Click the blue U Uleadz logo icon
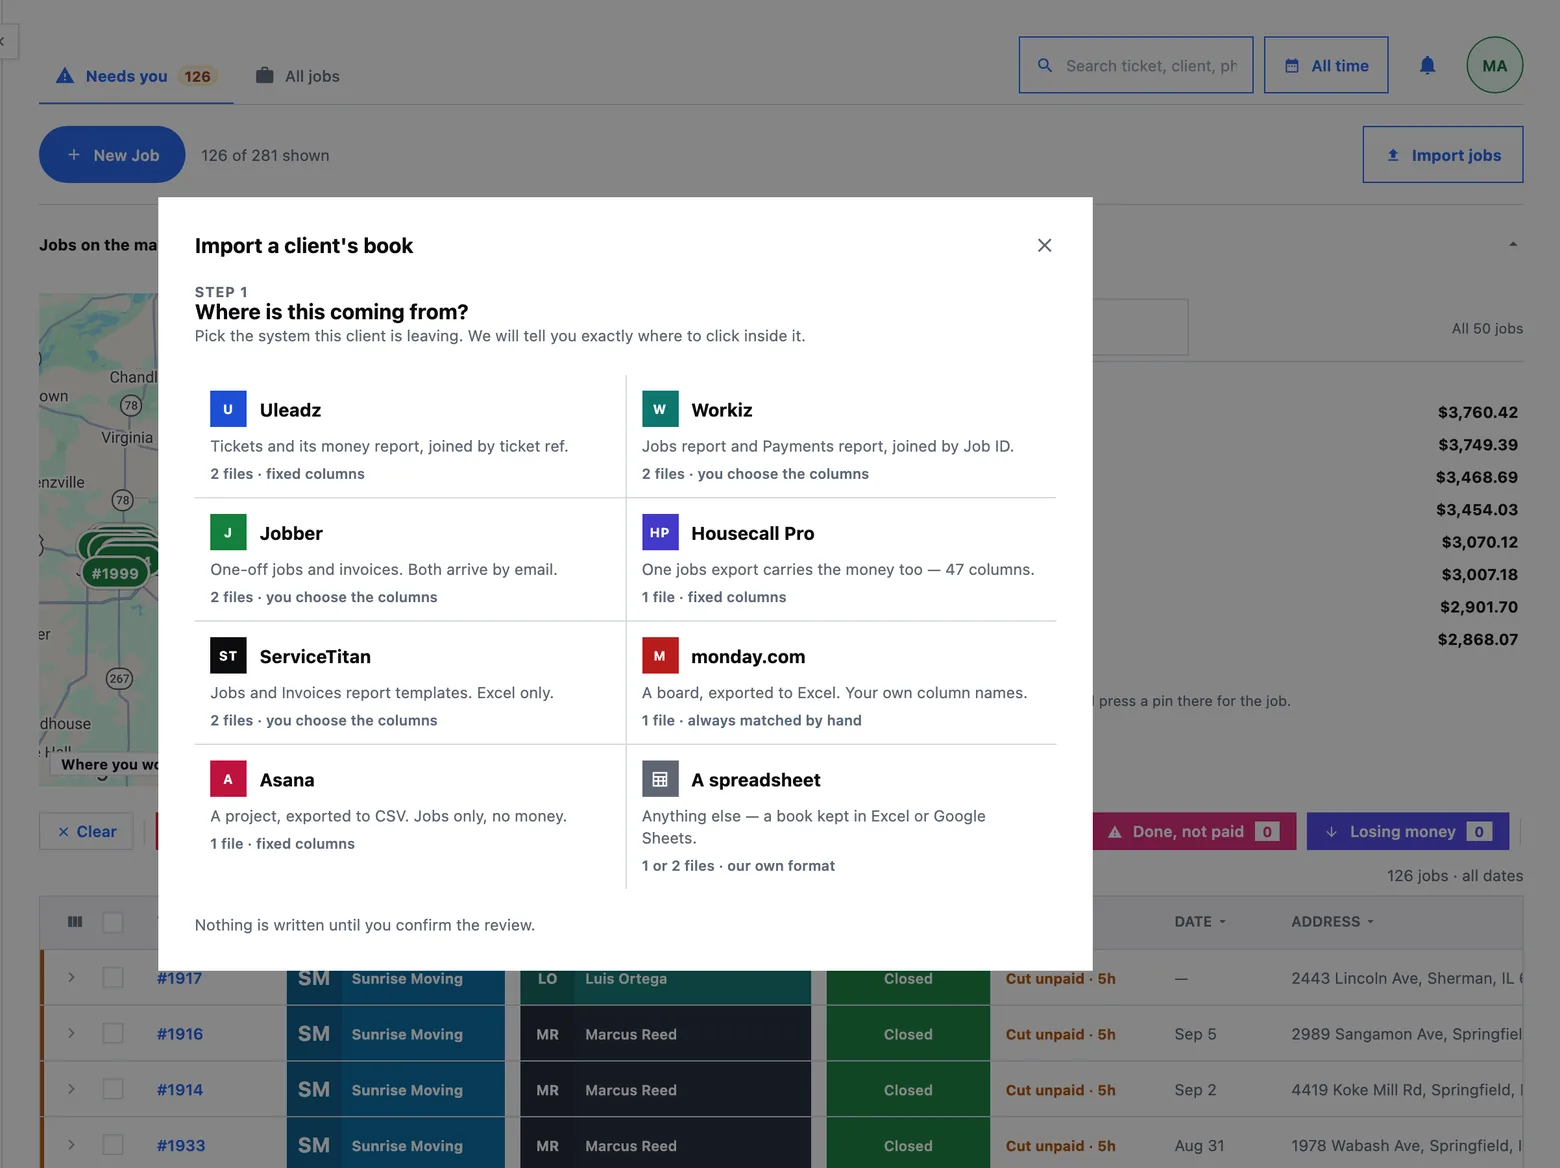The image size is (1560, 1168). 228,409
